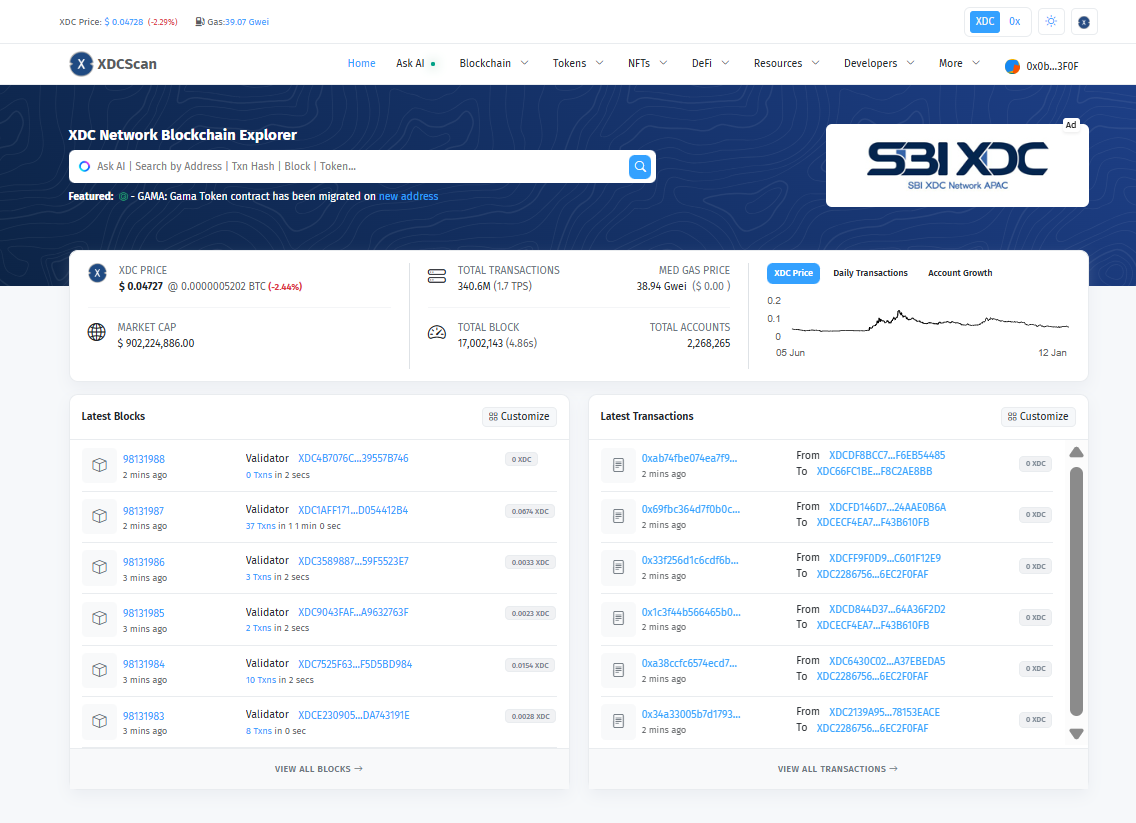Click the document icon for txn 0x34a33005b7d1793
This screenshot has width=1136, height=823.
[618, 721]
